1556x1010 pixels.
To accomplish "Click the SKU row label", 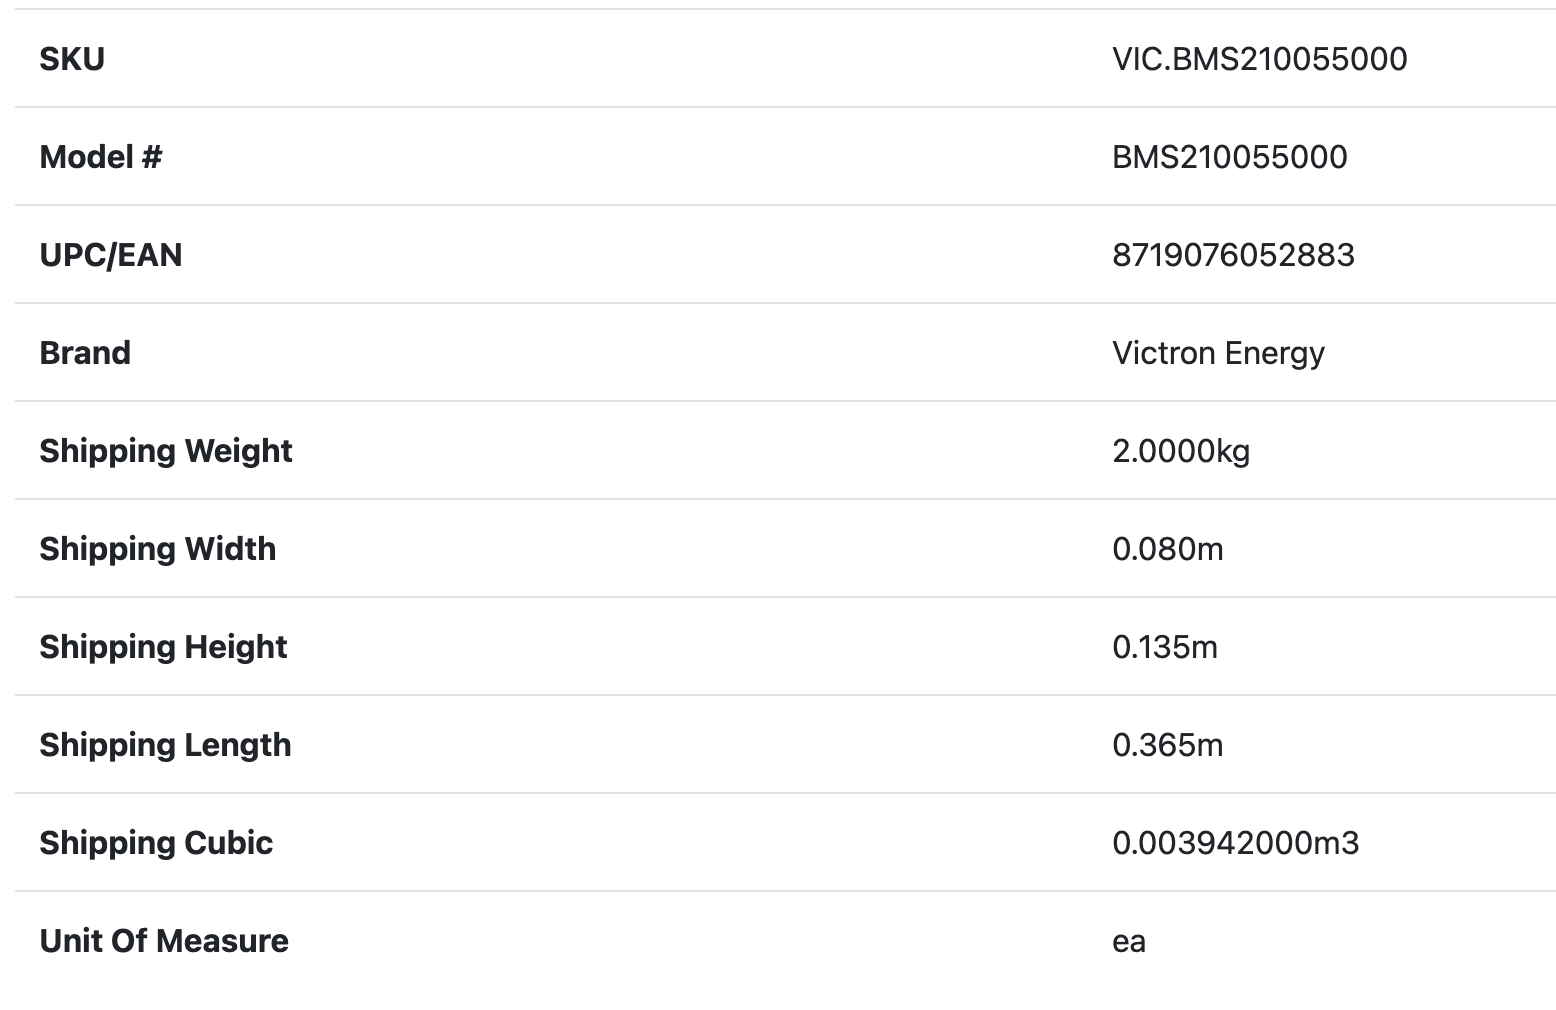I will pos(72,59).
